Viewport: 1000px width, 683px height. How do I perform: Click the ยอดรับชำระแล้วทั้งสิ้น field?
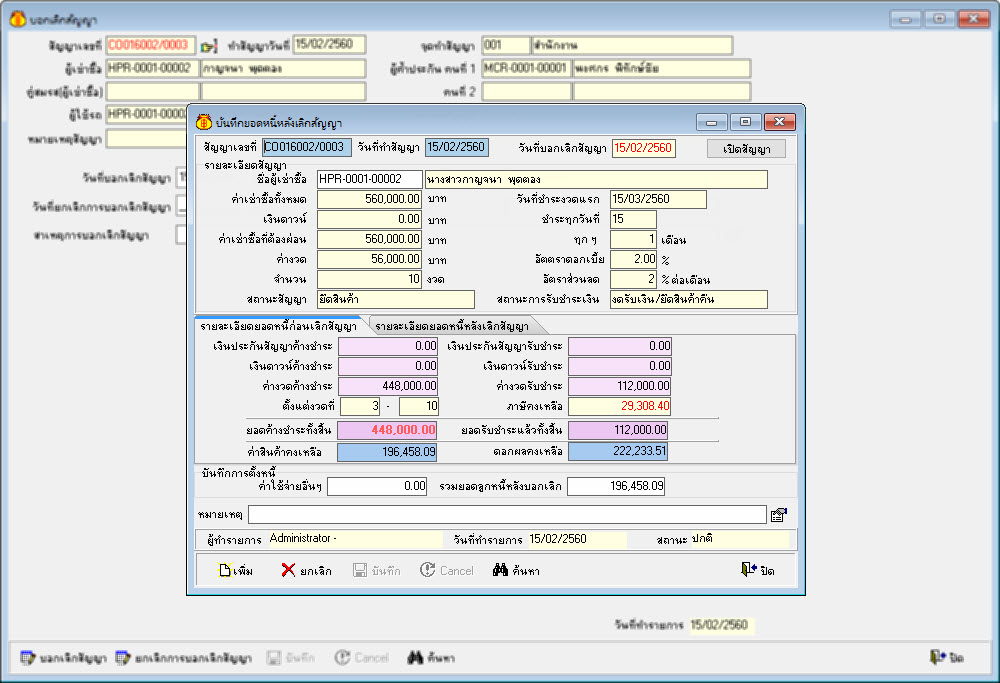coord(619,430)
